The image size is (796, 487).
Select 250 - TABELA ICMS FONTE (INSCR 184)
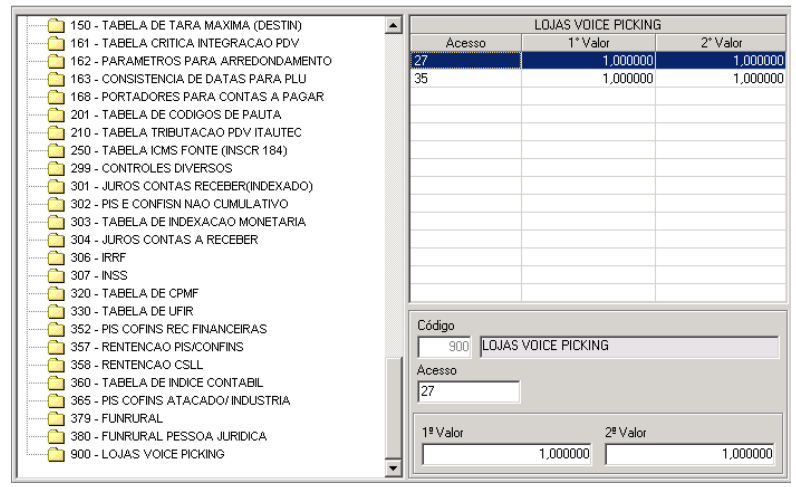[179, 150]
